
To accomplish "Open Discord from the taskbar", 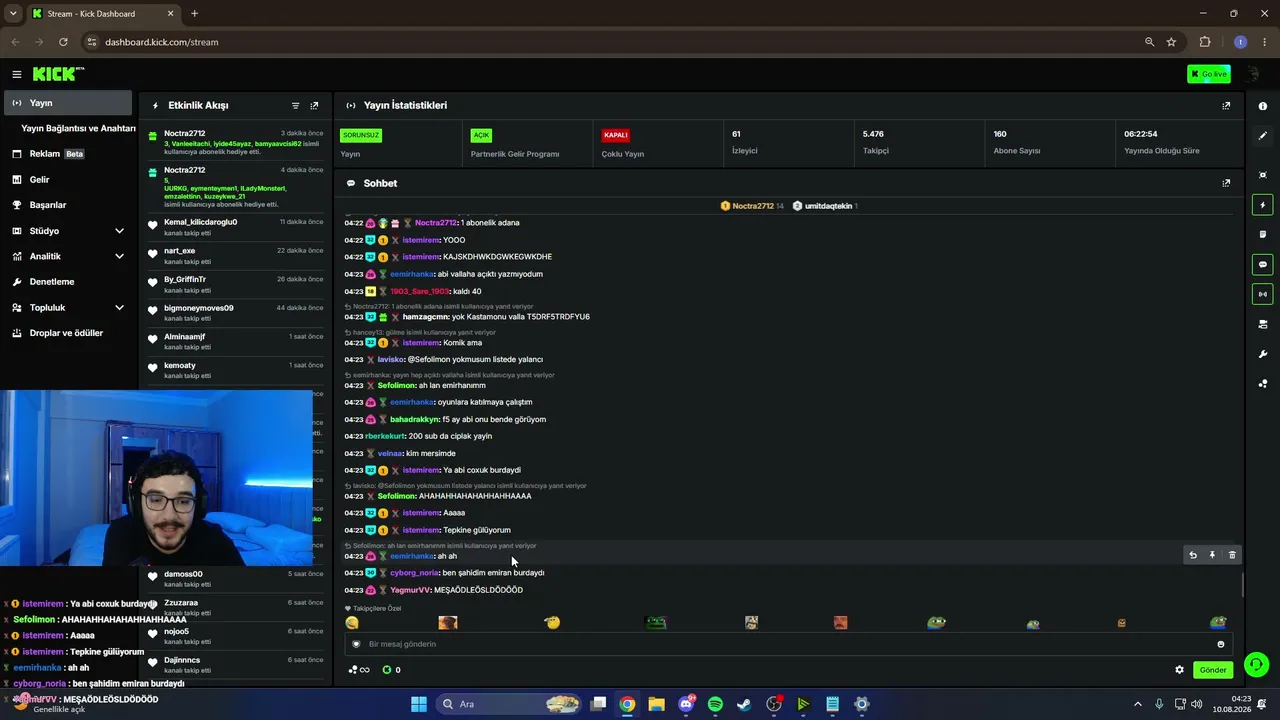I will pos(686,704).
